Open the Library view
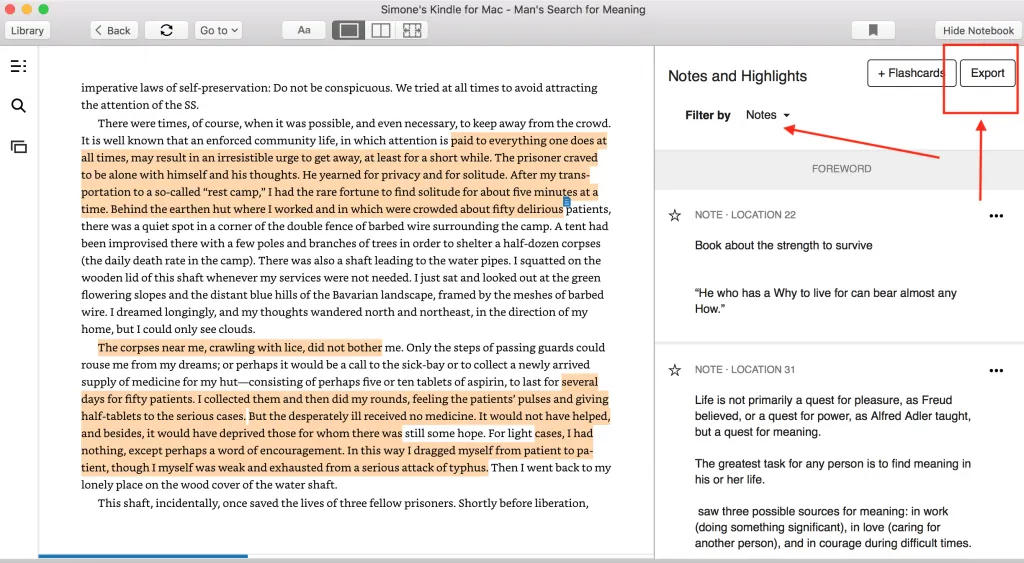This screenshot has width=1024, height=563. (x=27, y=31)
